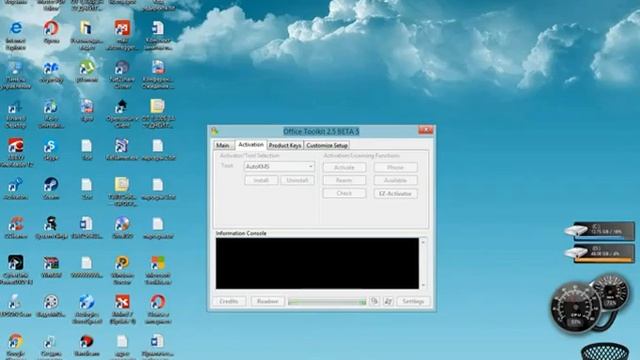Switch to the Main tab
This screenshot has height=360, width=640.
[x=223, y=145]
